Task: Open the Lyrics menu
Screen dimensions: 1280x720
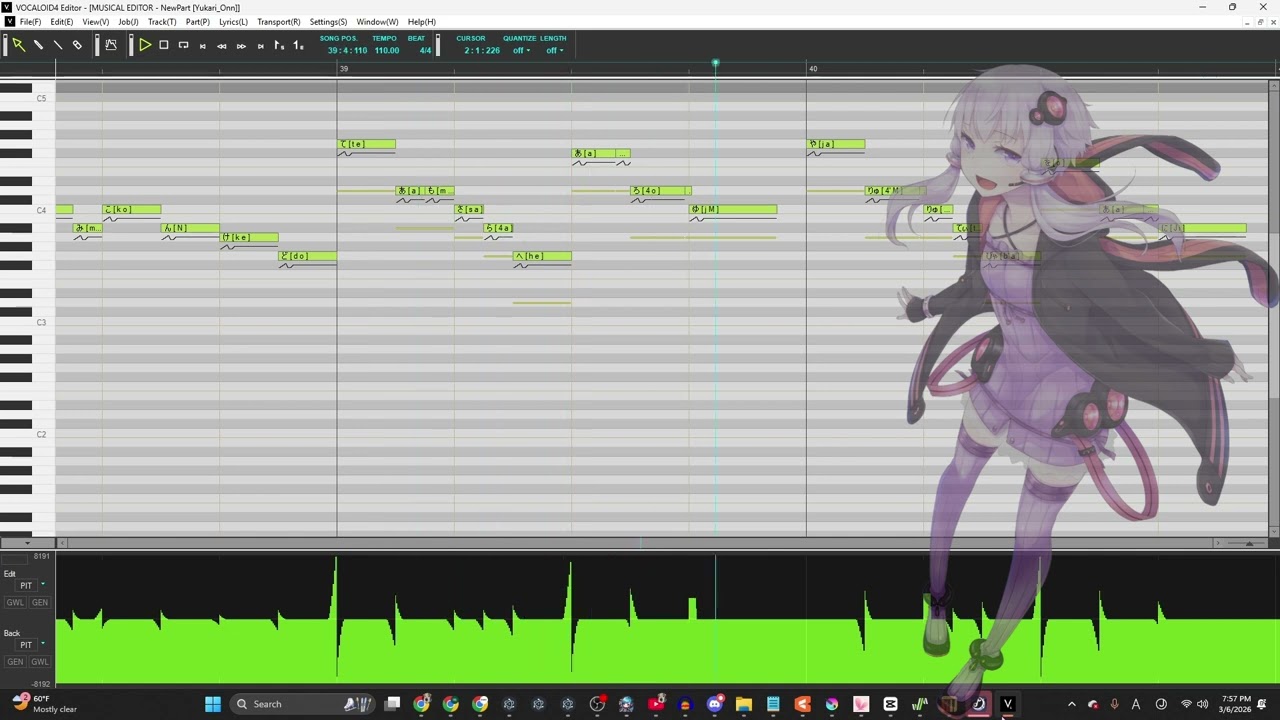Action: tap(233, 22)
